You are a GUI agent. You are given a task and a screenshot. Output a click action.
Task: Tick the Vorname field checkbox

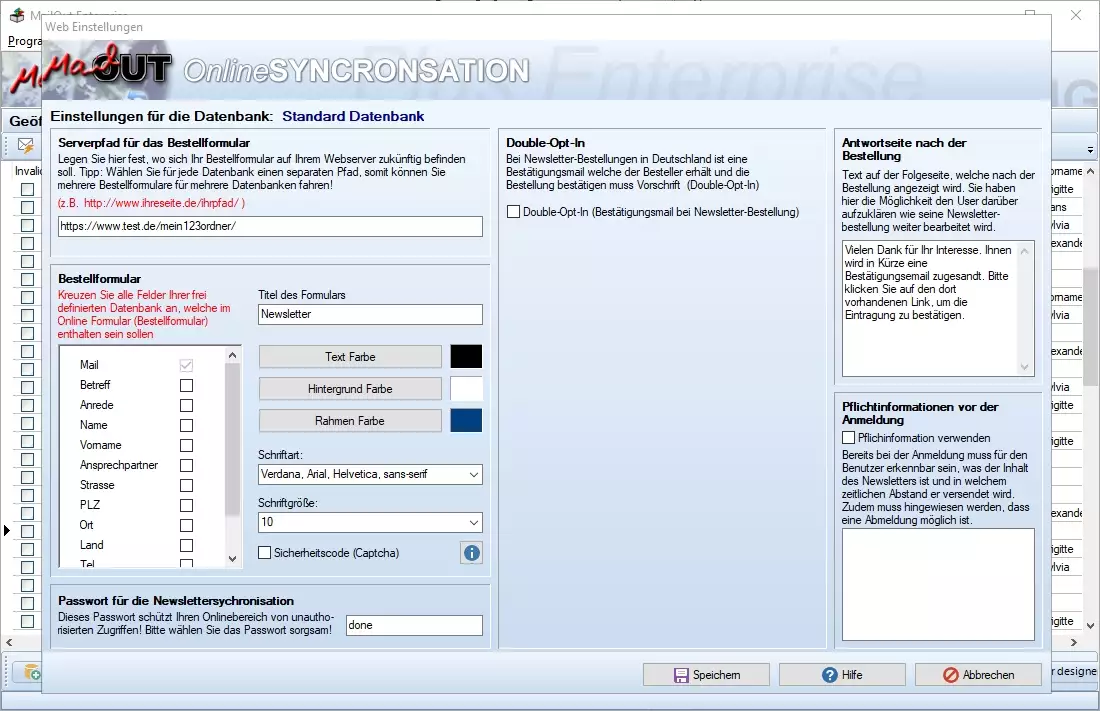click(x=186, y=445)
